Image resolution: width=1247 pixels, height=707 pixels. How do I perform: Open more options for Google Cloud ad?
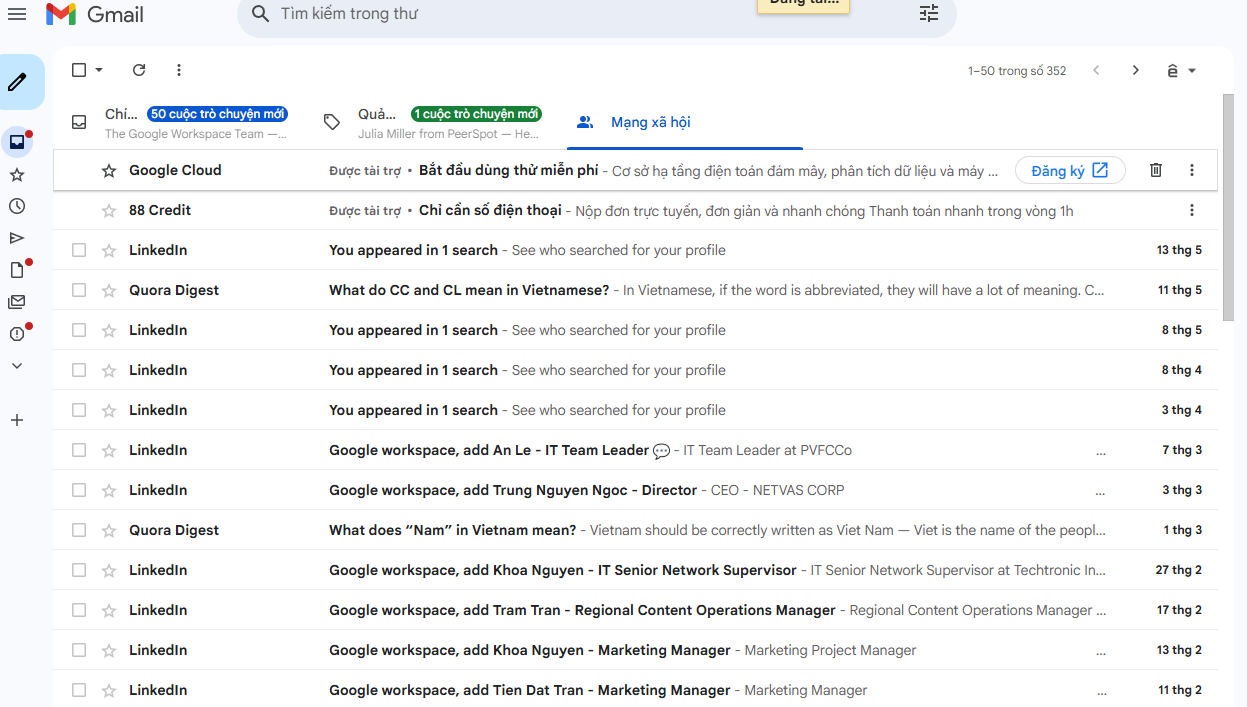(x=1192, y=170)
